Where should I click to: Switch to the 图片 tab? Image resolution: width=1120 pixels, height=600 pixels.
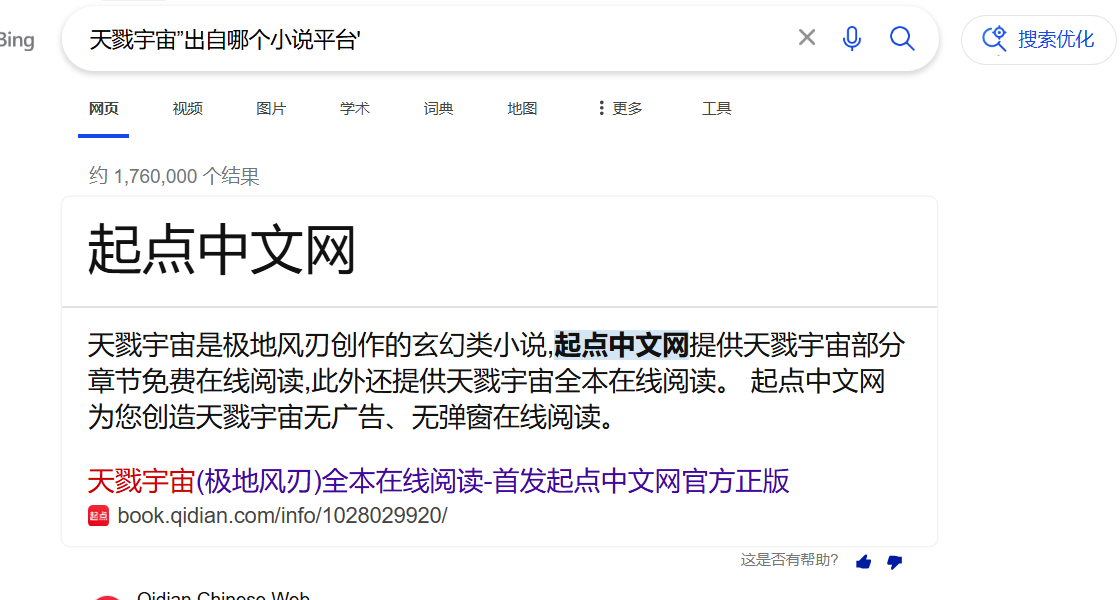tap(271, 109)
